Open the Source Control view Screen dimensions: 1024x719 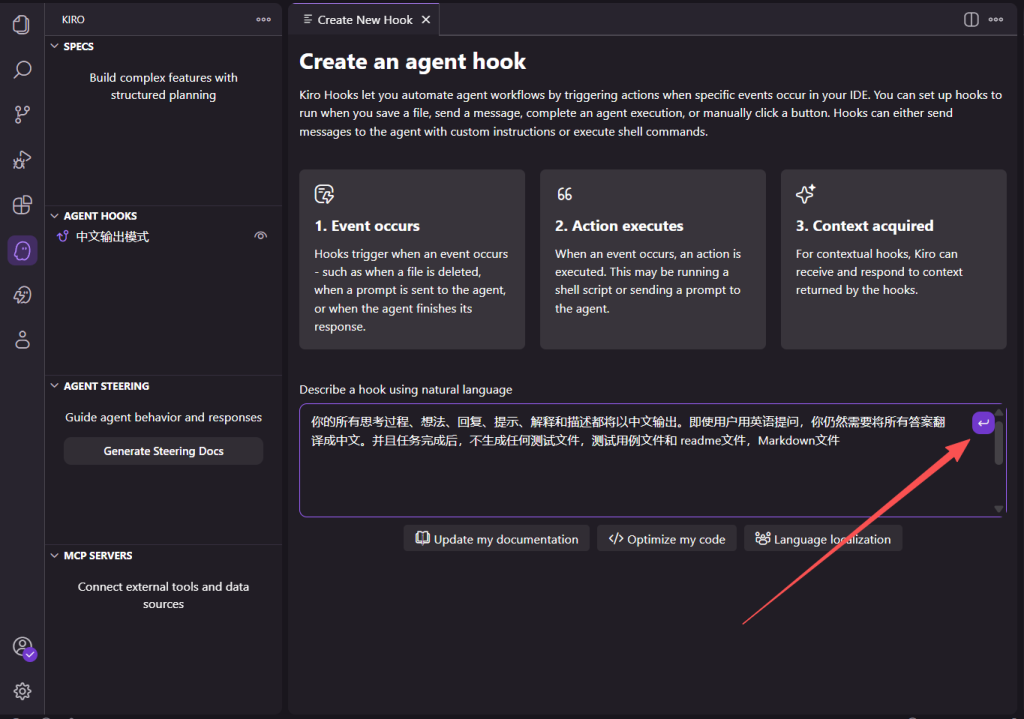pyautogui.click(x=22, y=115)
